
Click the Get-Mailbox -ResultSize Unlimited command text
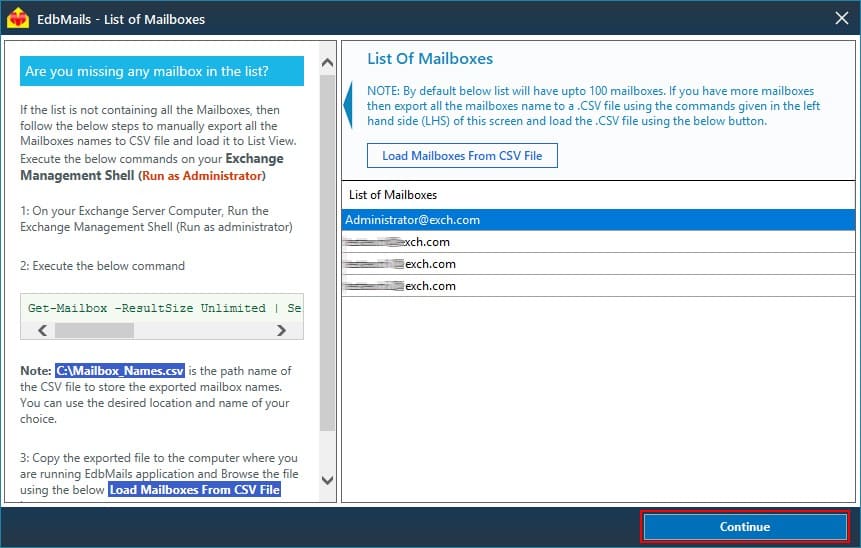pyautogui.click(x=164, y=308)
